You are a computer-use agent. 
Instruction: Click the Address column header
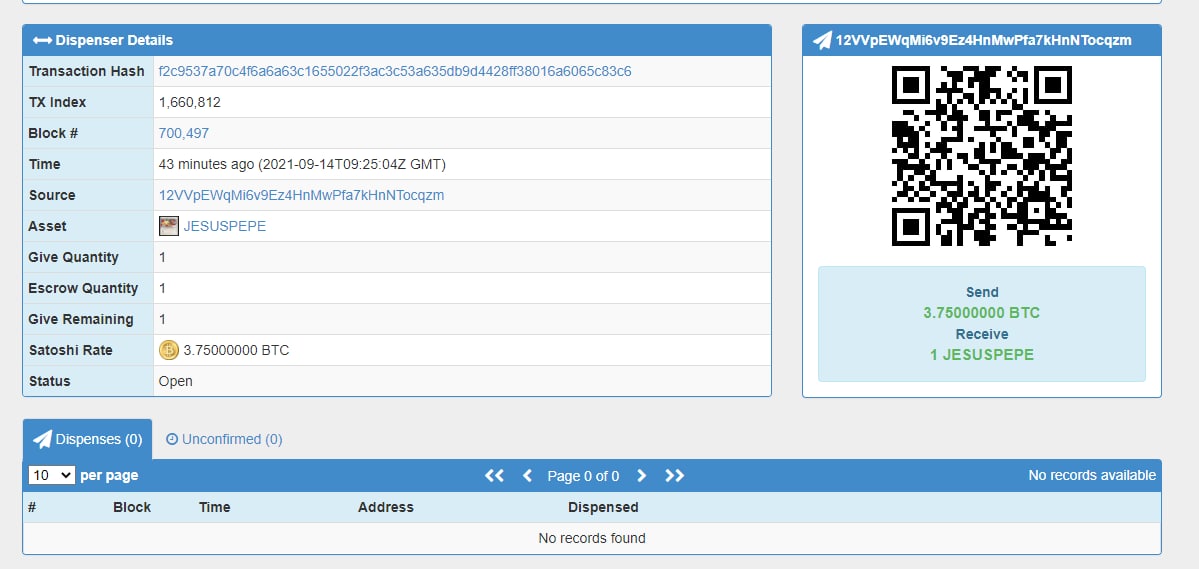click(385, 507)
